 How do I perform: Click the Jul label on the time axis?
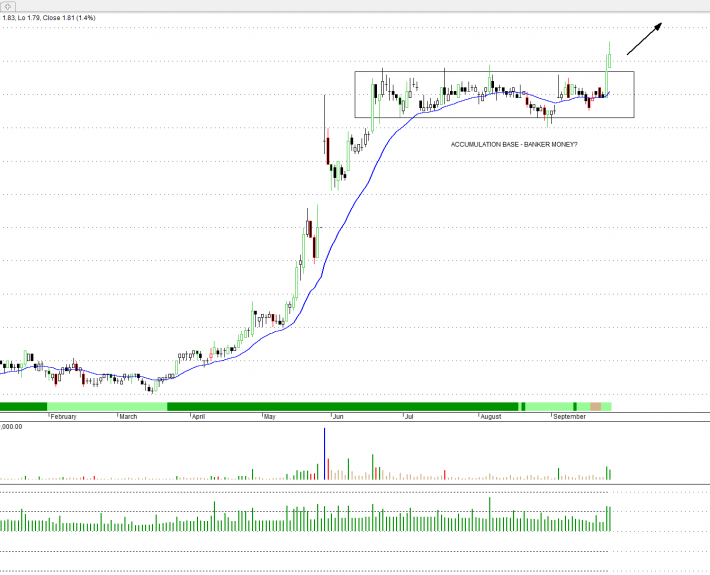coord(410,415)
